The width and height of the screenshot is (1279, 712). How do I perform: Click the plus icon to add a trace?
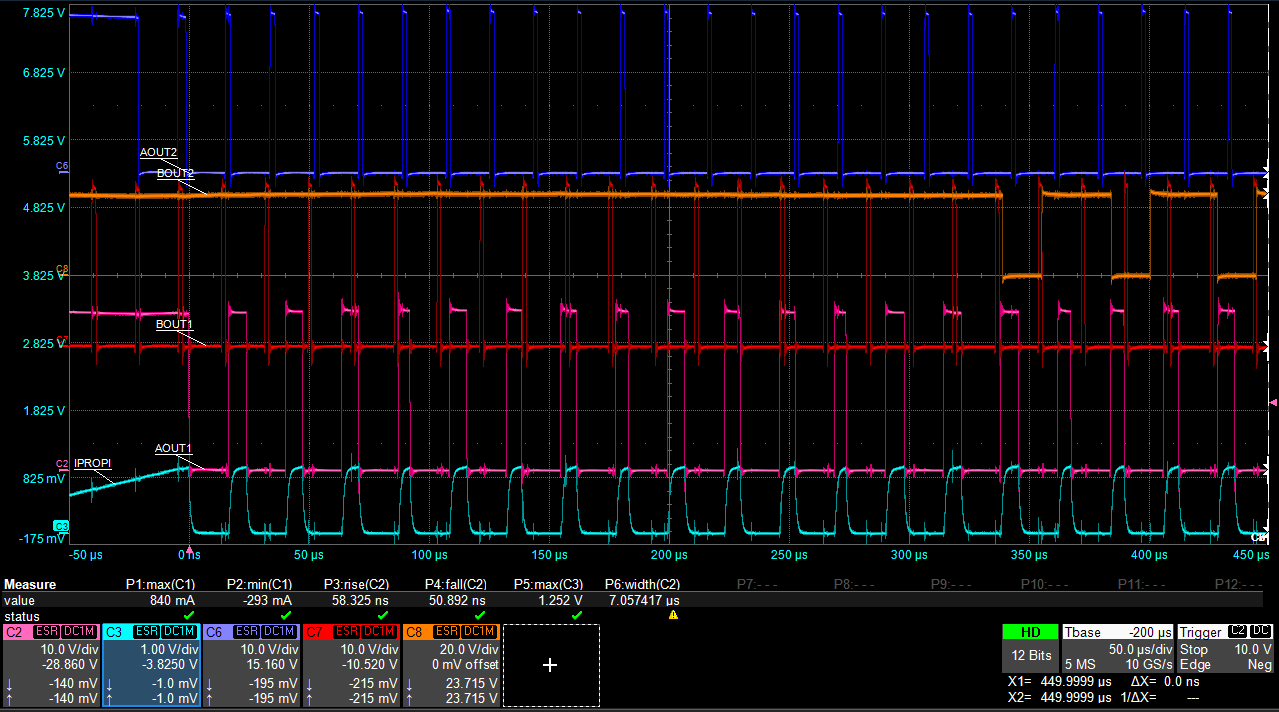[x=549, y=665]
